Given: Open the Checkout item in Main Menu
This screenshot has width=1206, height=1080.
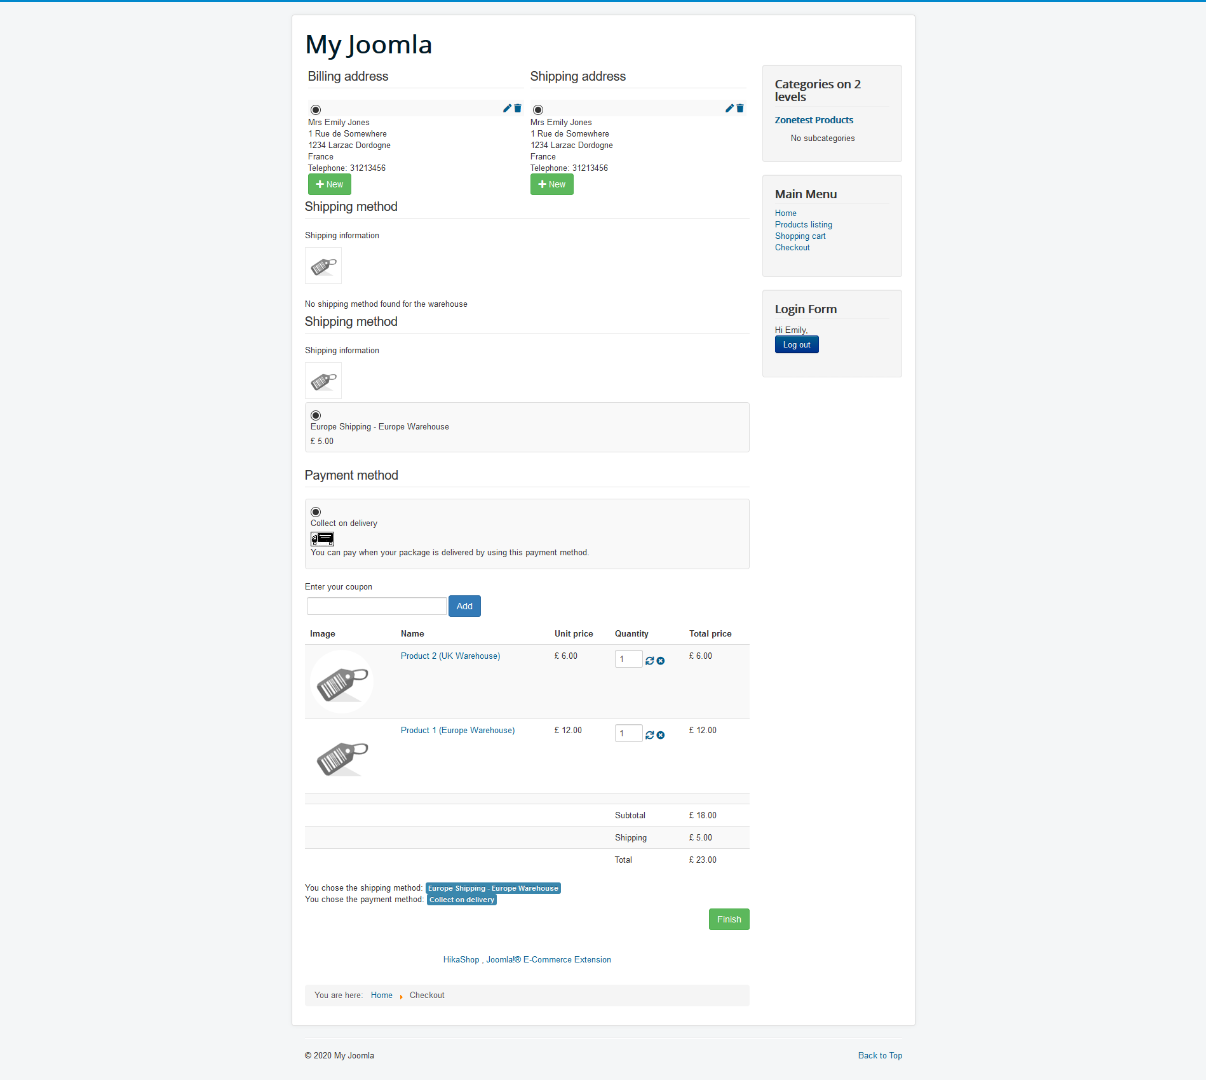Looking at the screenshot, I should [792, 248].
